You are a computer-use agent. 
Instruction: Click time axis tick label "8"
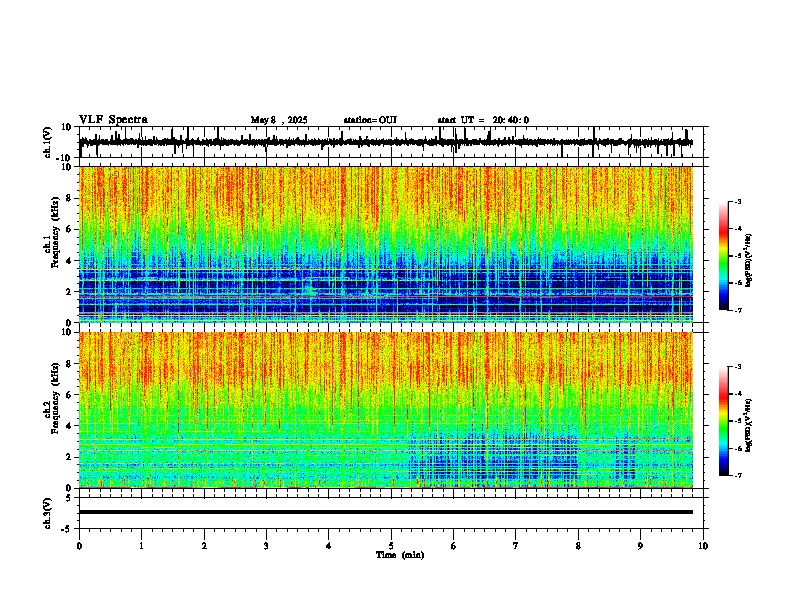[578, 546]
